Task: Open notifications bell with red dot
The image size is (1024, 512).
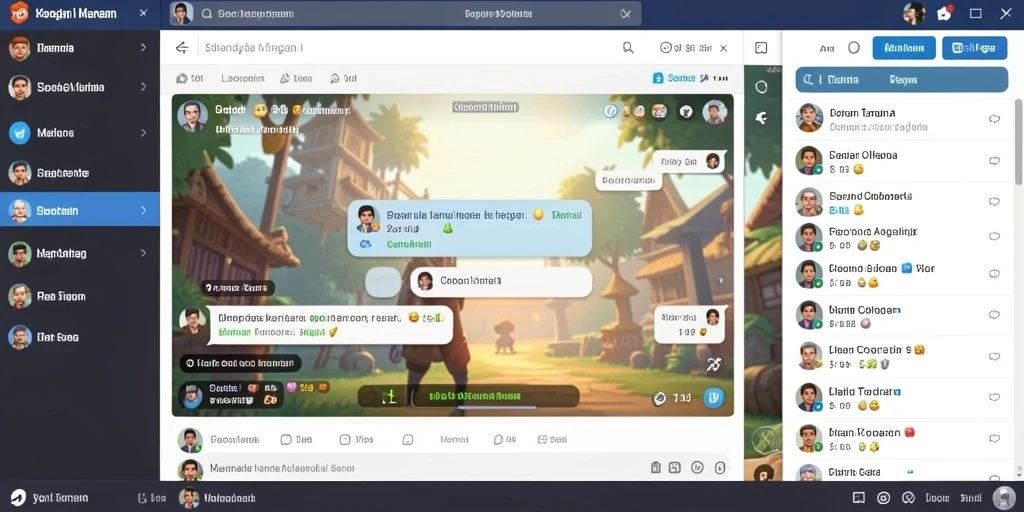Action: [944, 13]
